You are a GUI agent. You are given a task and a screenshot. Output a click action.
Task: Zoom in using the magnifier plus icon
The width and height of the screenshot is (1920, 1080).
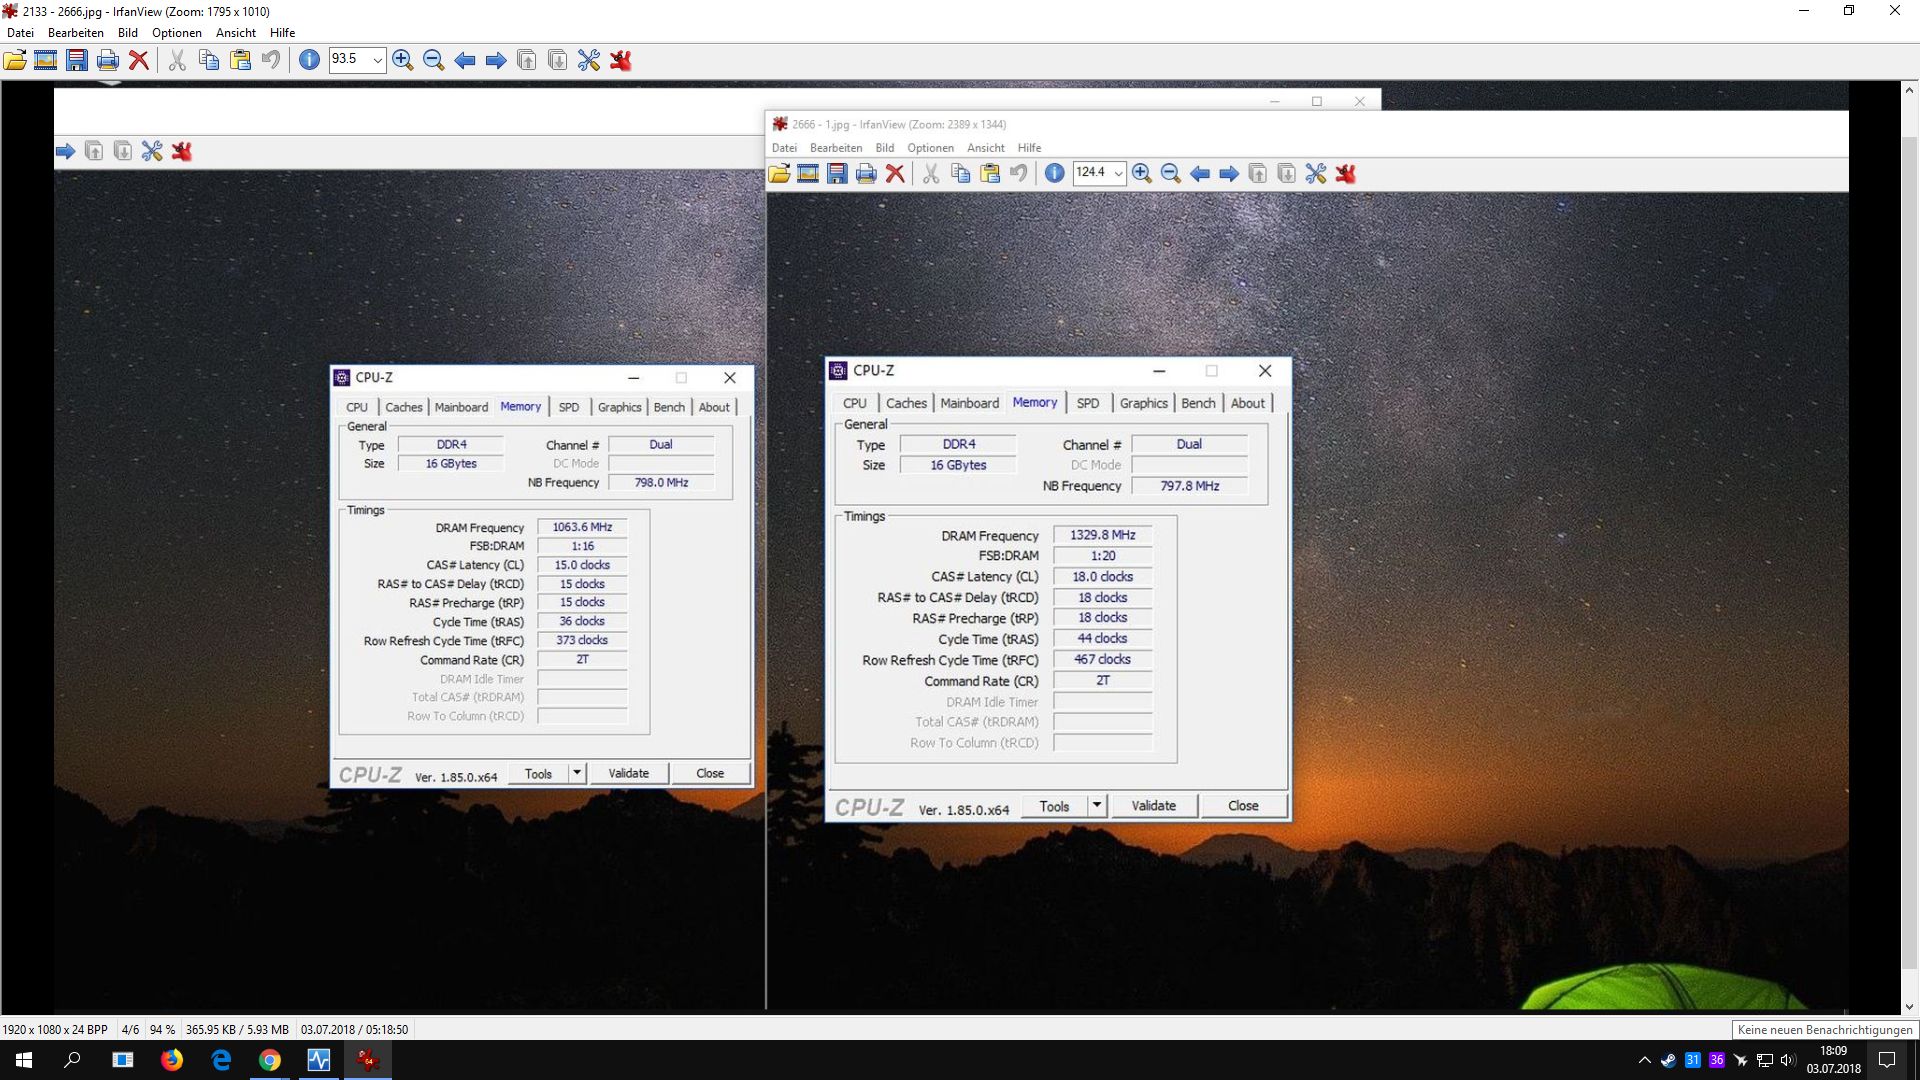[x=403, y=60]
